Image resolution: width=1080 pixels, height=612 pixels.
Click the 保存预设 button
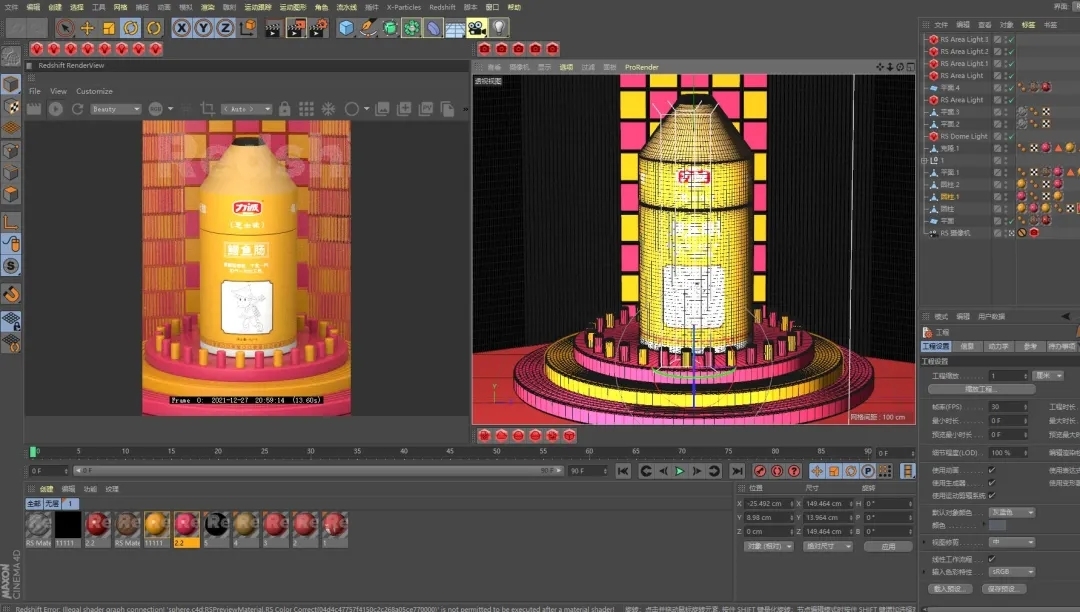(x=1003, y=589)
